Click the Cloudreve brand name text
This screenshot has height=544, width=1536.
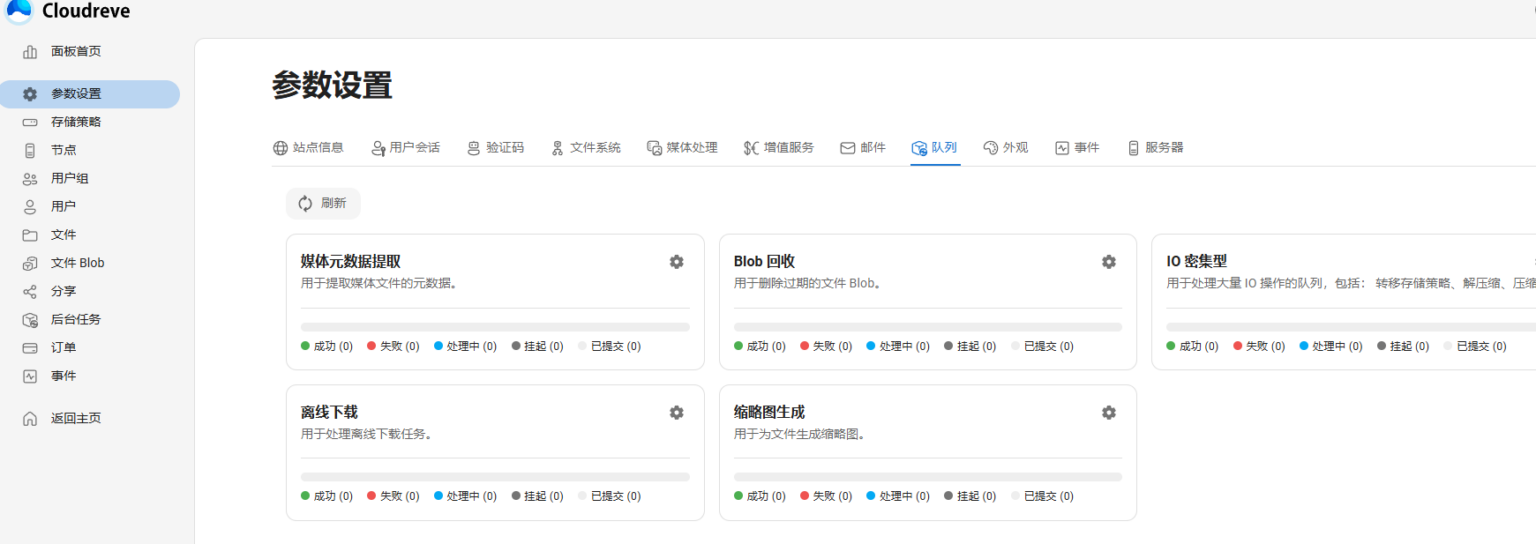point(86,11)
